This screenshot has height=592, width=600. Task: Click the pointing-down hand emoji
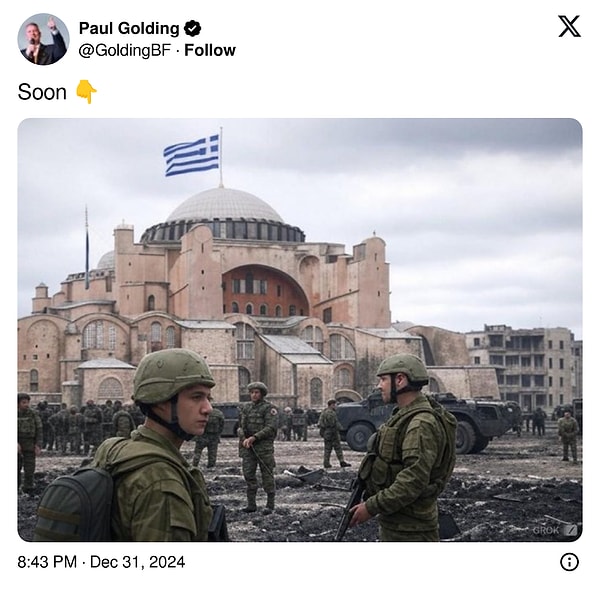tap(86, 92)
